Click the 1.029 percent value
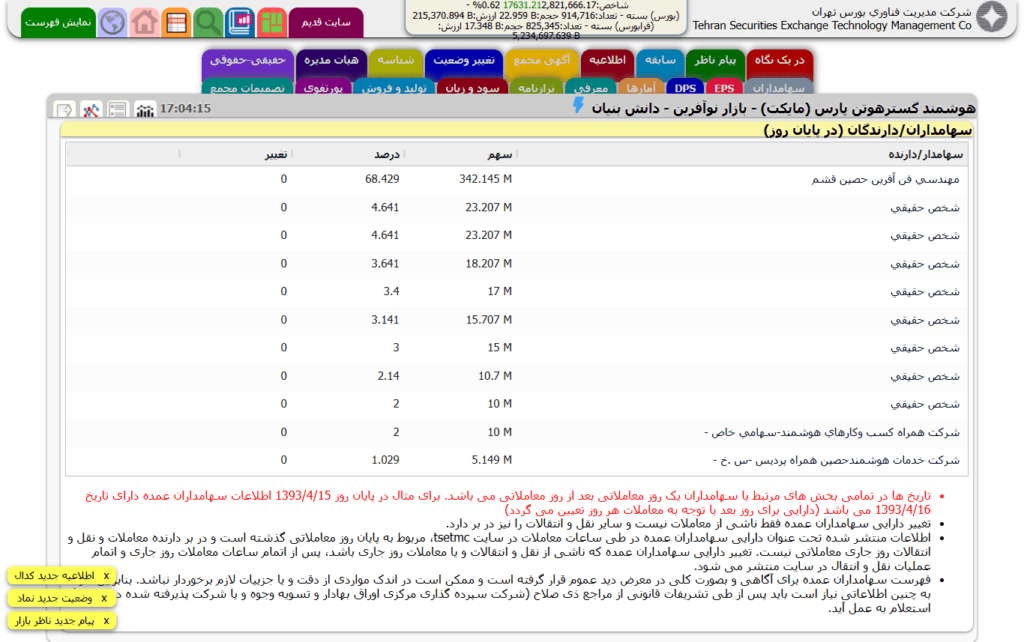This screenshot has height=642, width=1024. (x=385, y=460)
